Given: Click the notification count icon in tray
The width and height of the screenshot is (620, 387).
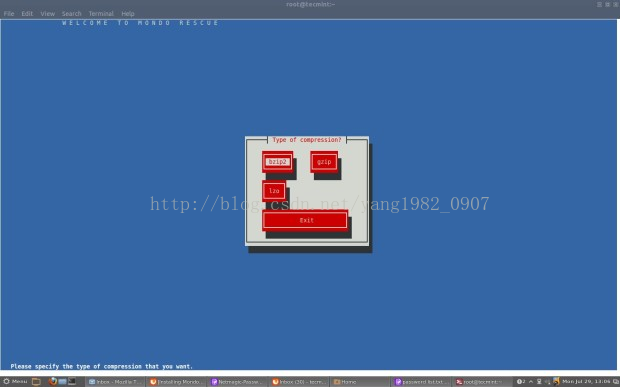Looking at the screenshot, I should click(x=521, y=381).
